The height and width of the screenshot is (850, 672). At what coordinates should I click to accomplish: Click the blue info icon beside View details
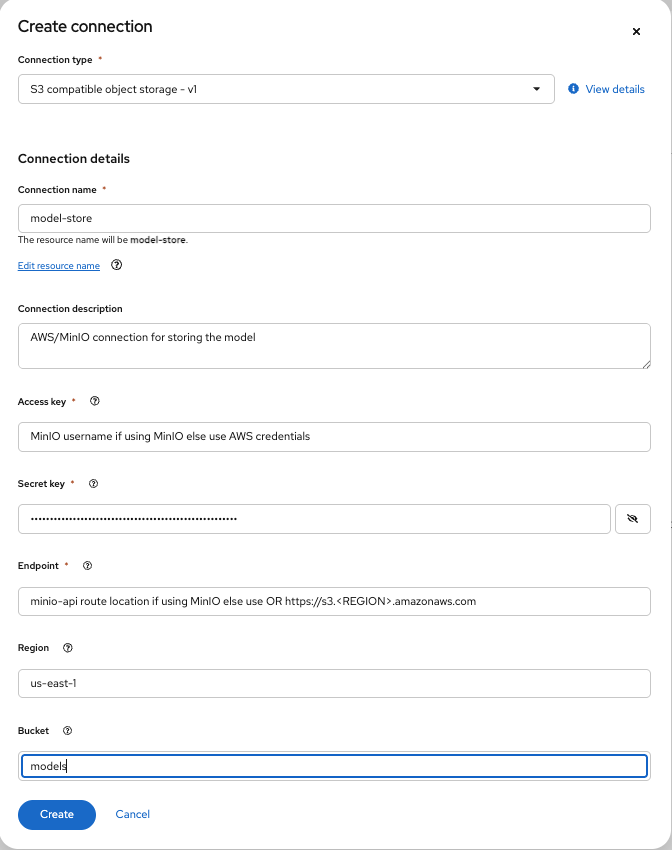click(573, 89)
